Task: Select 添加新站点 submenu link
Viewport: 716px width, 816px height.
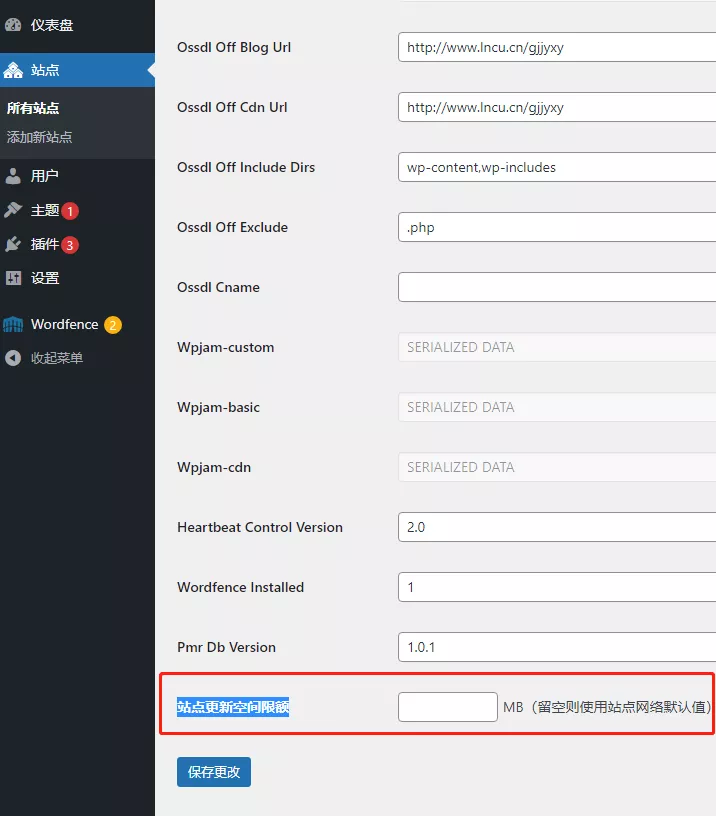Action: pos(40,137)
